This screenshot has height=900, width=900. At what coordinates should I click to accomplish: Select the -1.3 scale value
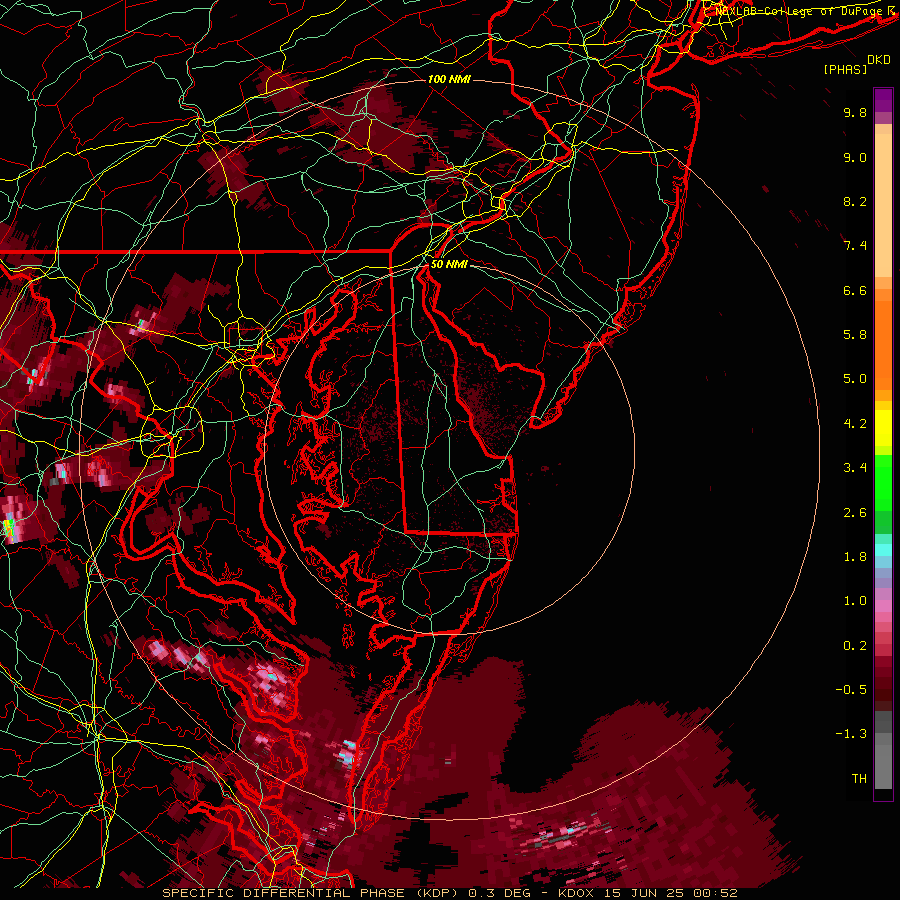click(x=851, y=734)
